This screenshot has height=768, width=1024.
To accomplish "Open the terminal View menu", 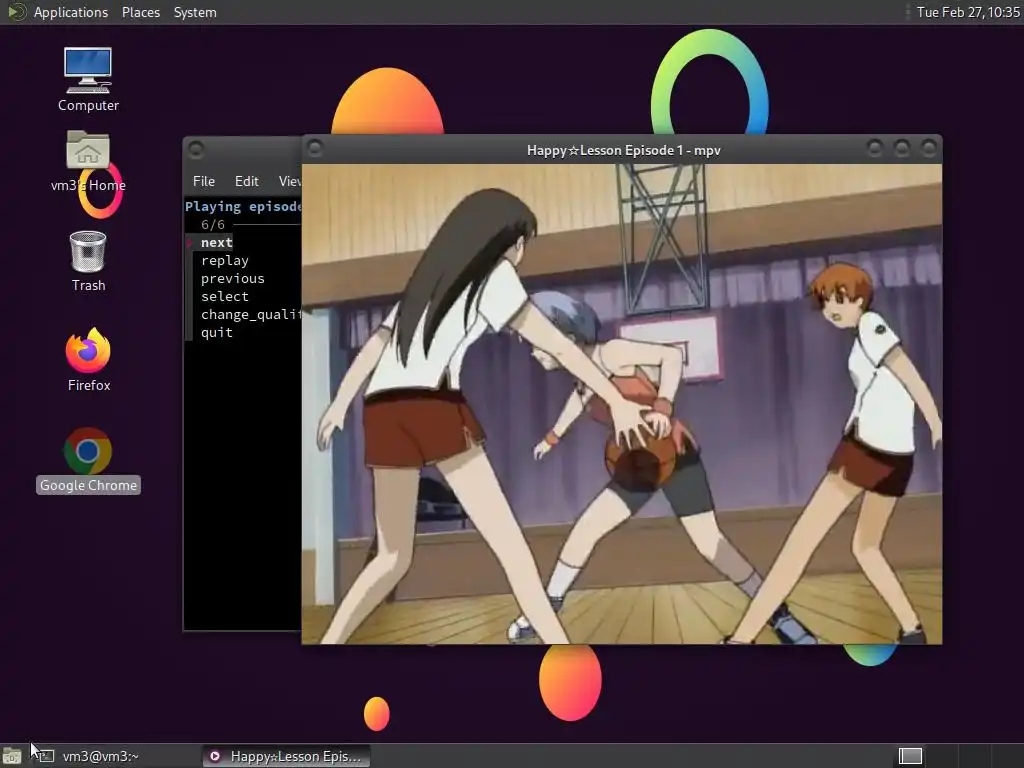I will click(289, 181).
